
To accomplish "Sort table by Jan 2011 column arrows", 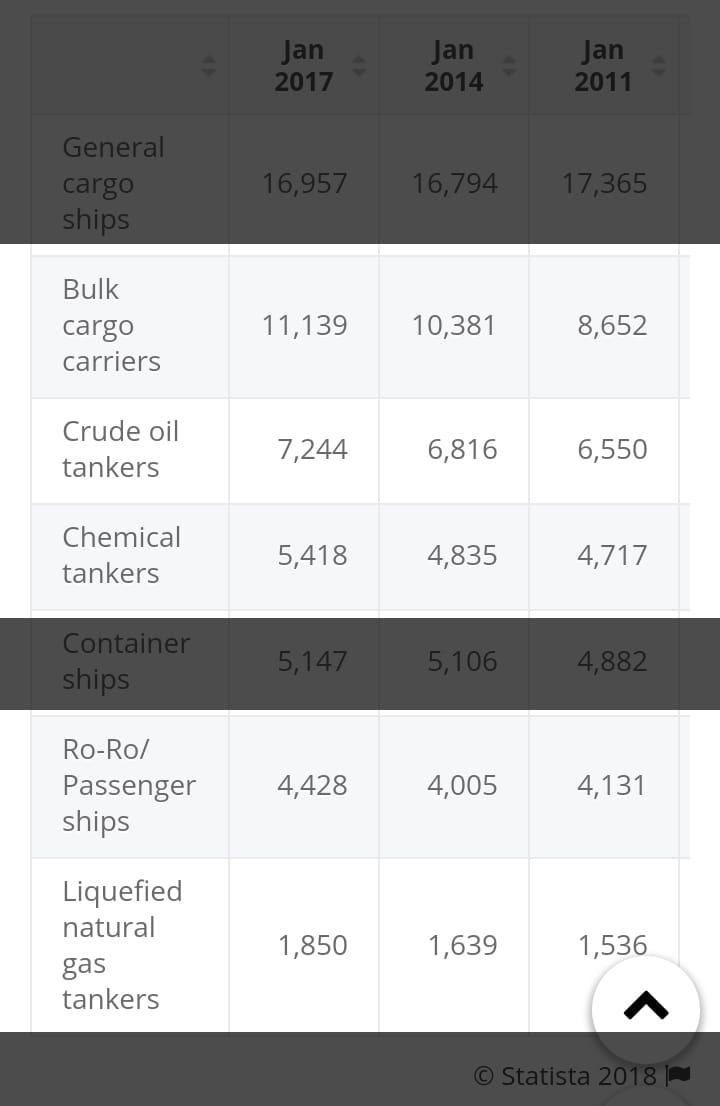I will pyautogui.click(x=659, y=66).
